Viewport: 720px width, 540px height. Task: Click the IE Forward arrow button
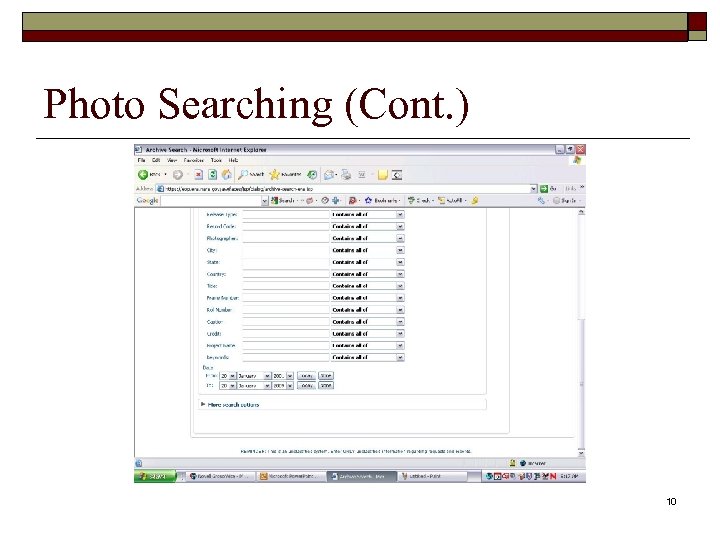tap(178, 174)
